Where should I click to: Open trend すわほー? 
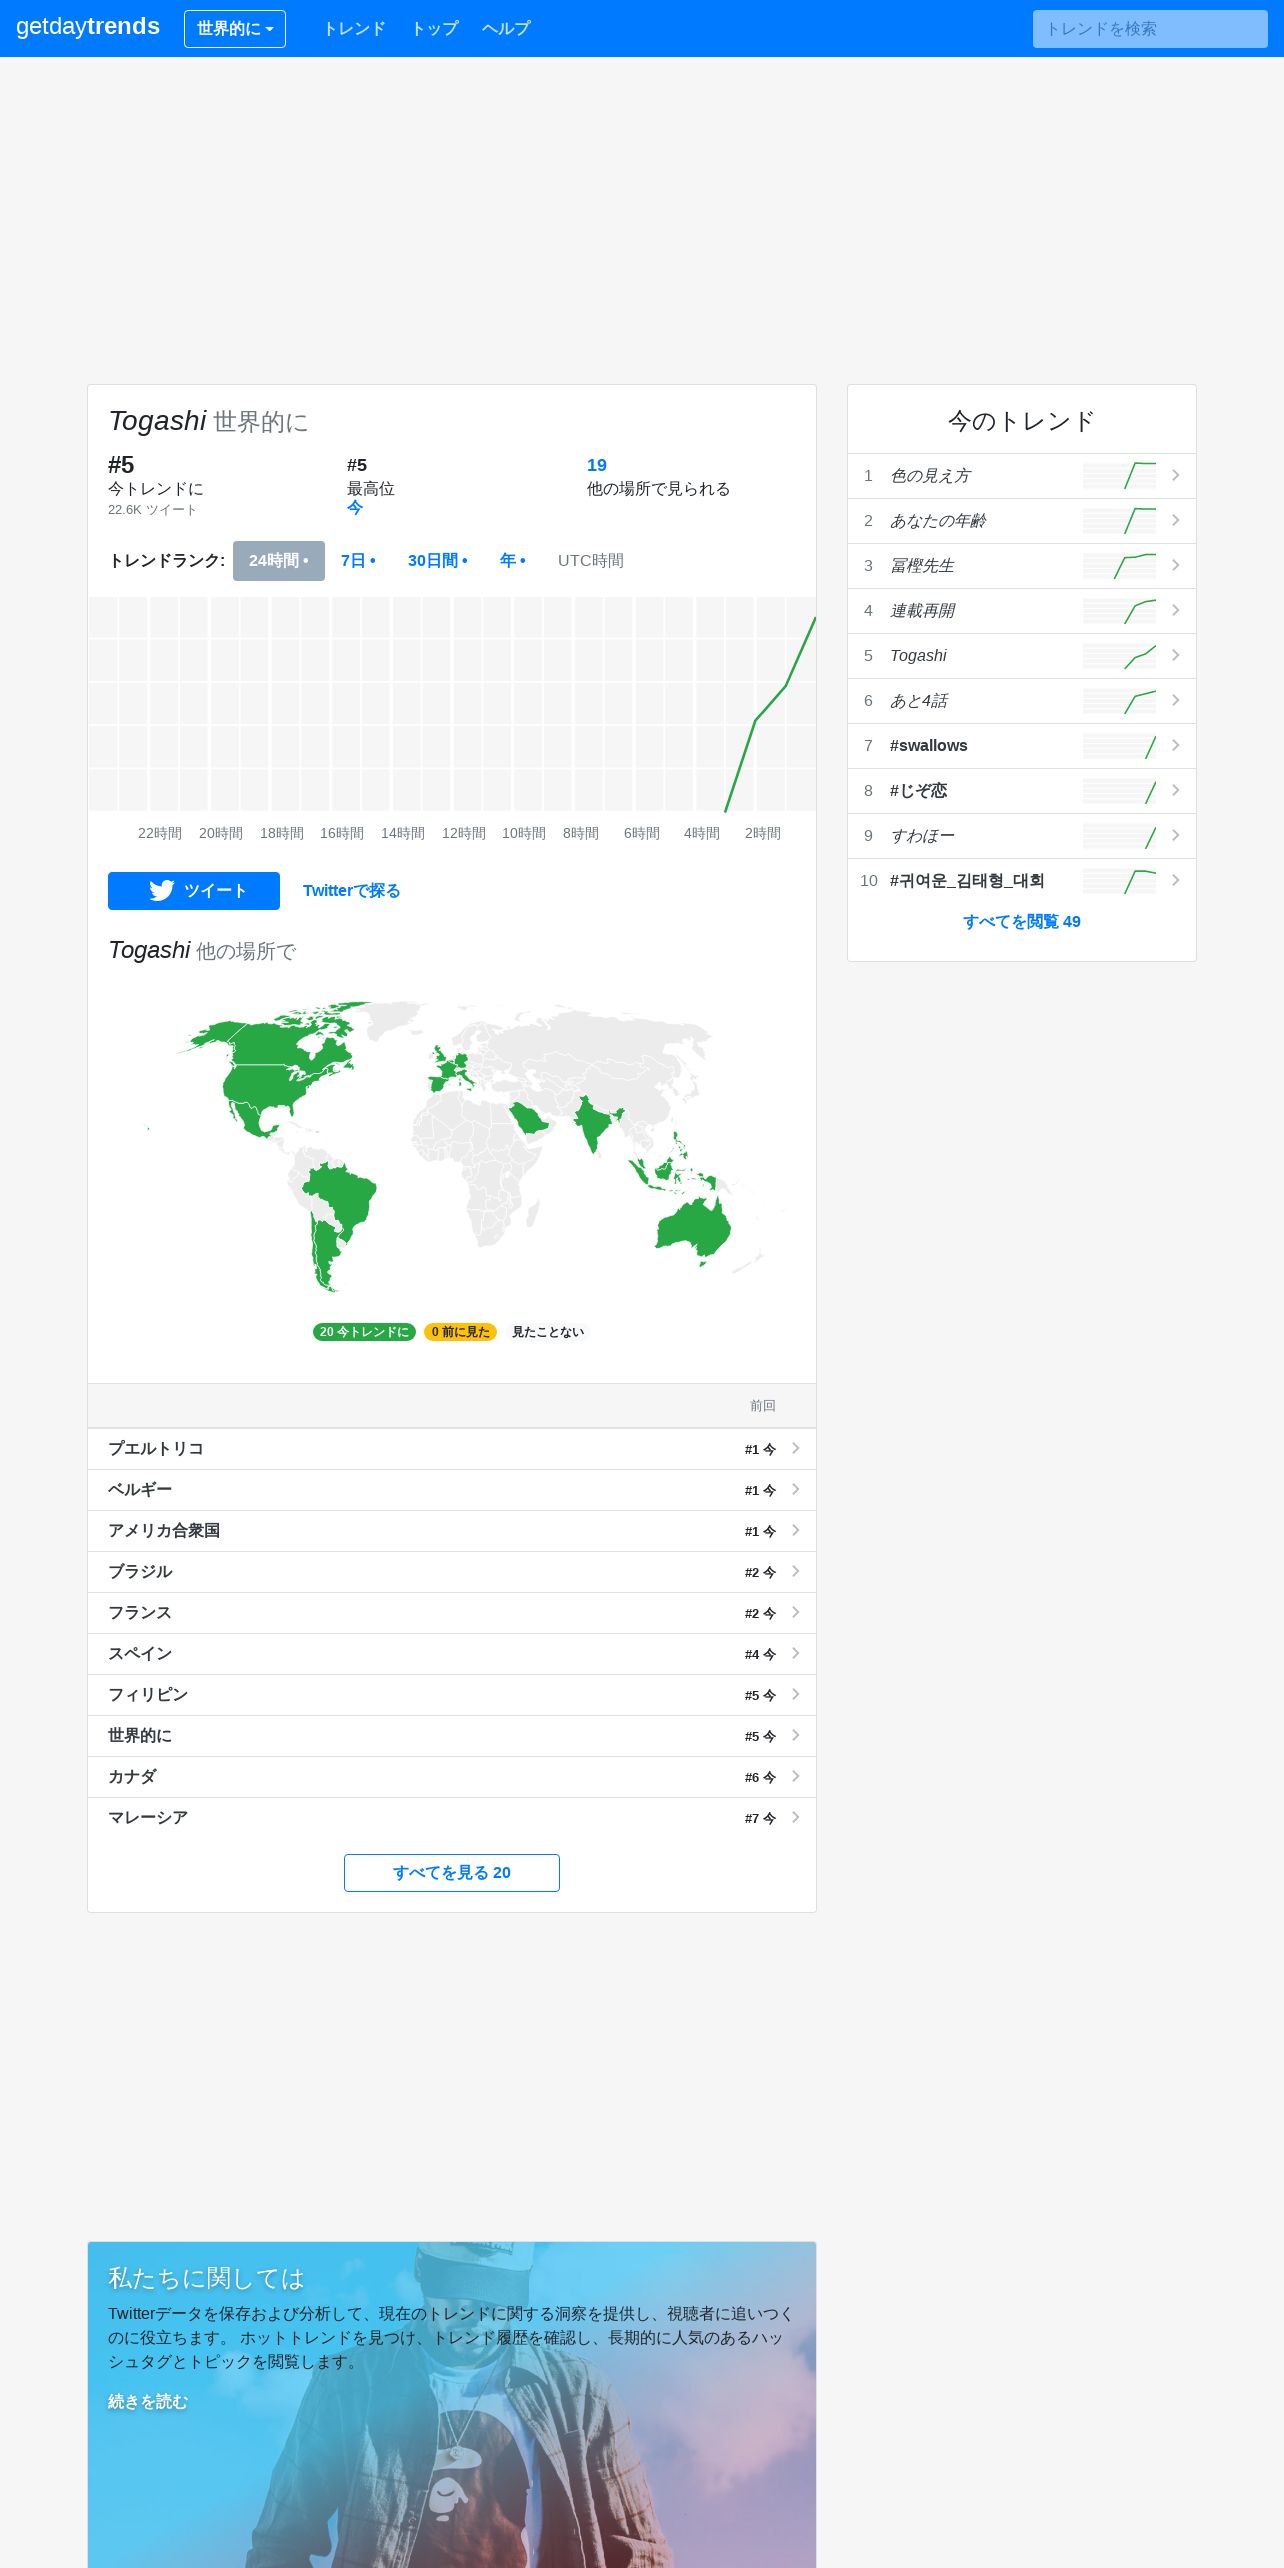tap(922, 836)
